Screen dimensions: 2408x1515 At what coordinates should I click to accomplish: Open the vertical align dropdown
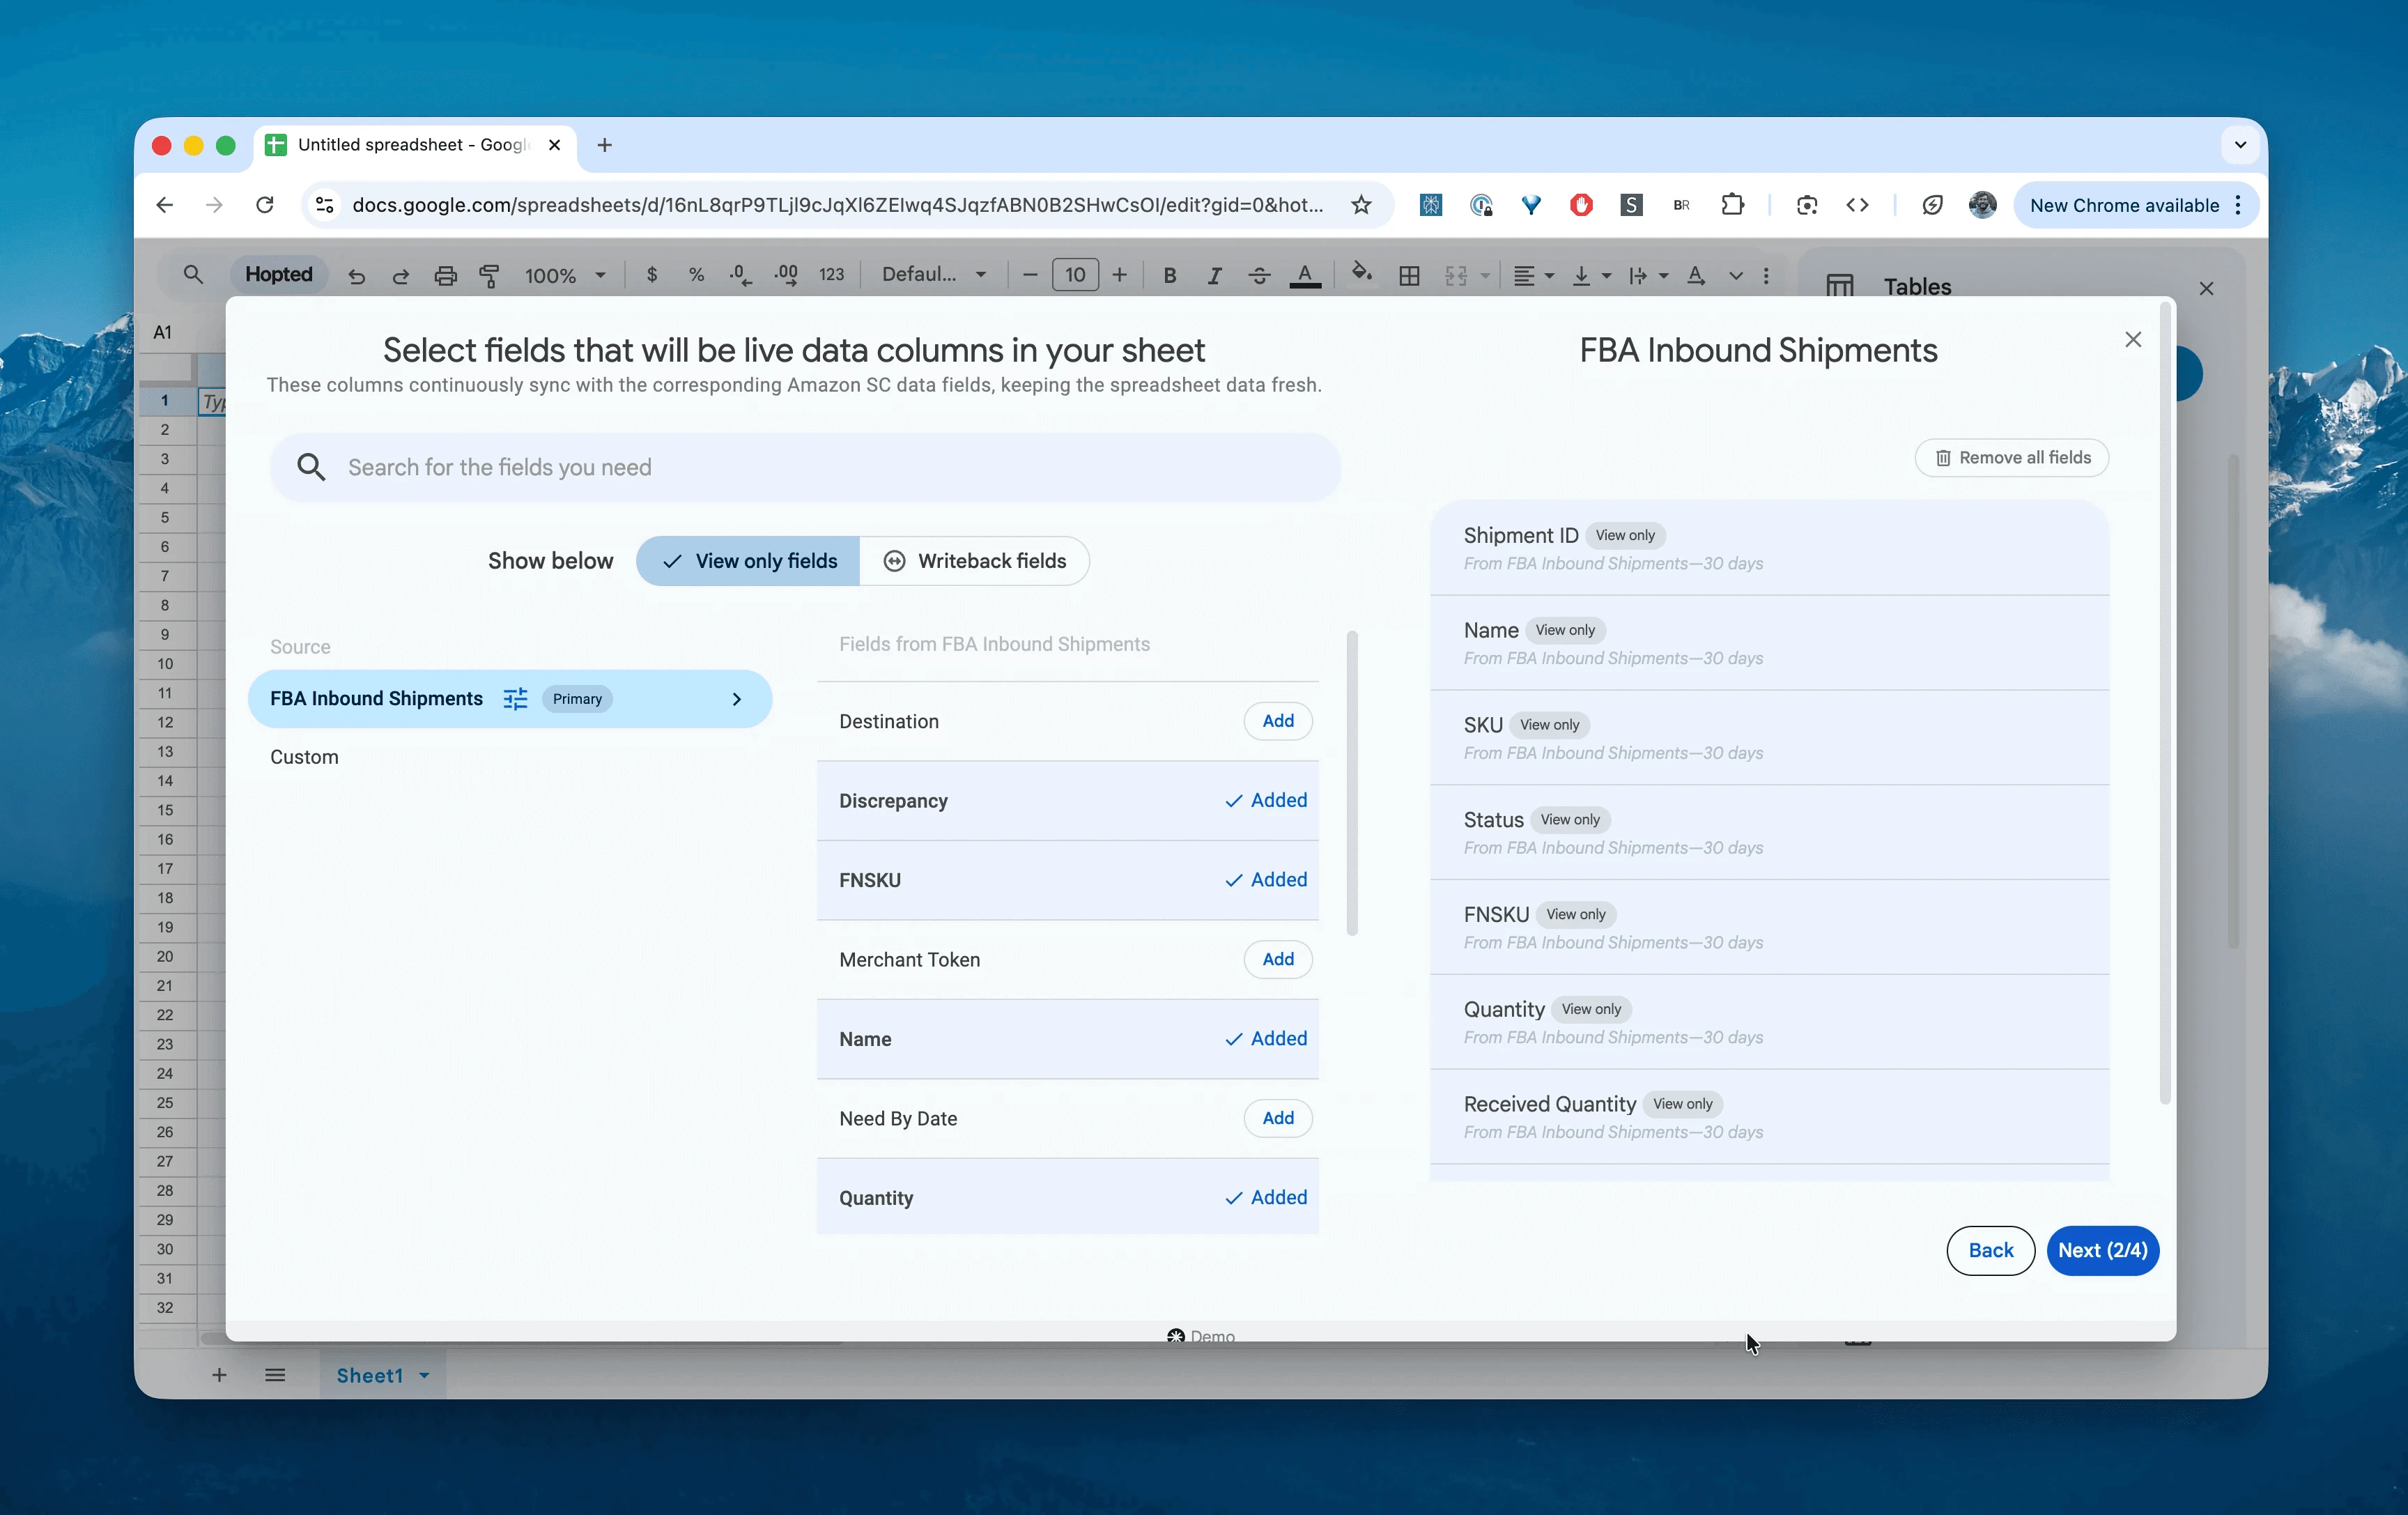tap(1591, 276)
